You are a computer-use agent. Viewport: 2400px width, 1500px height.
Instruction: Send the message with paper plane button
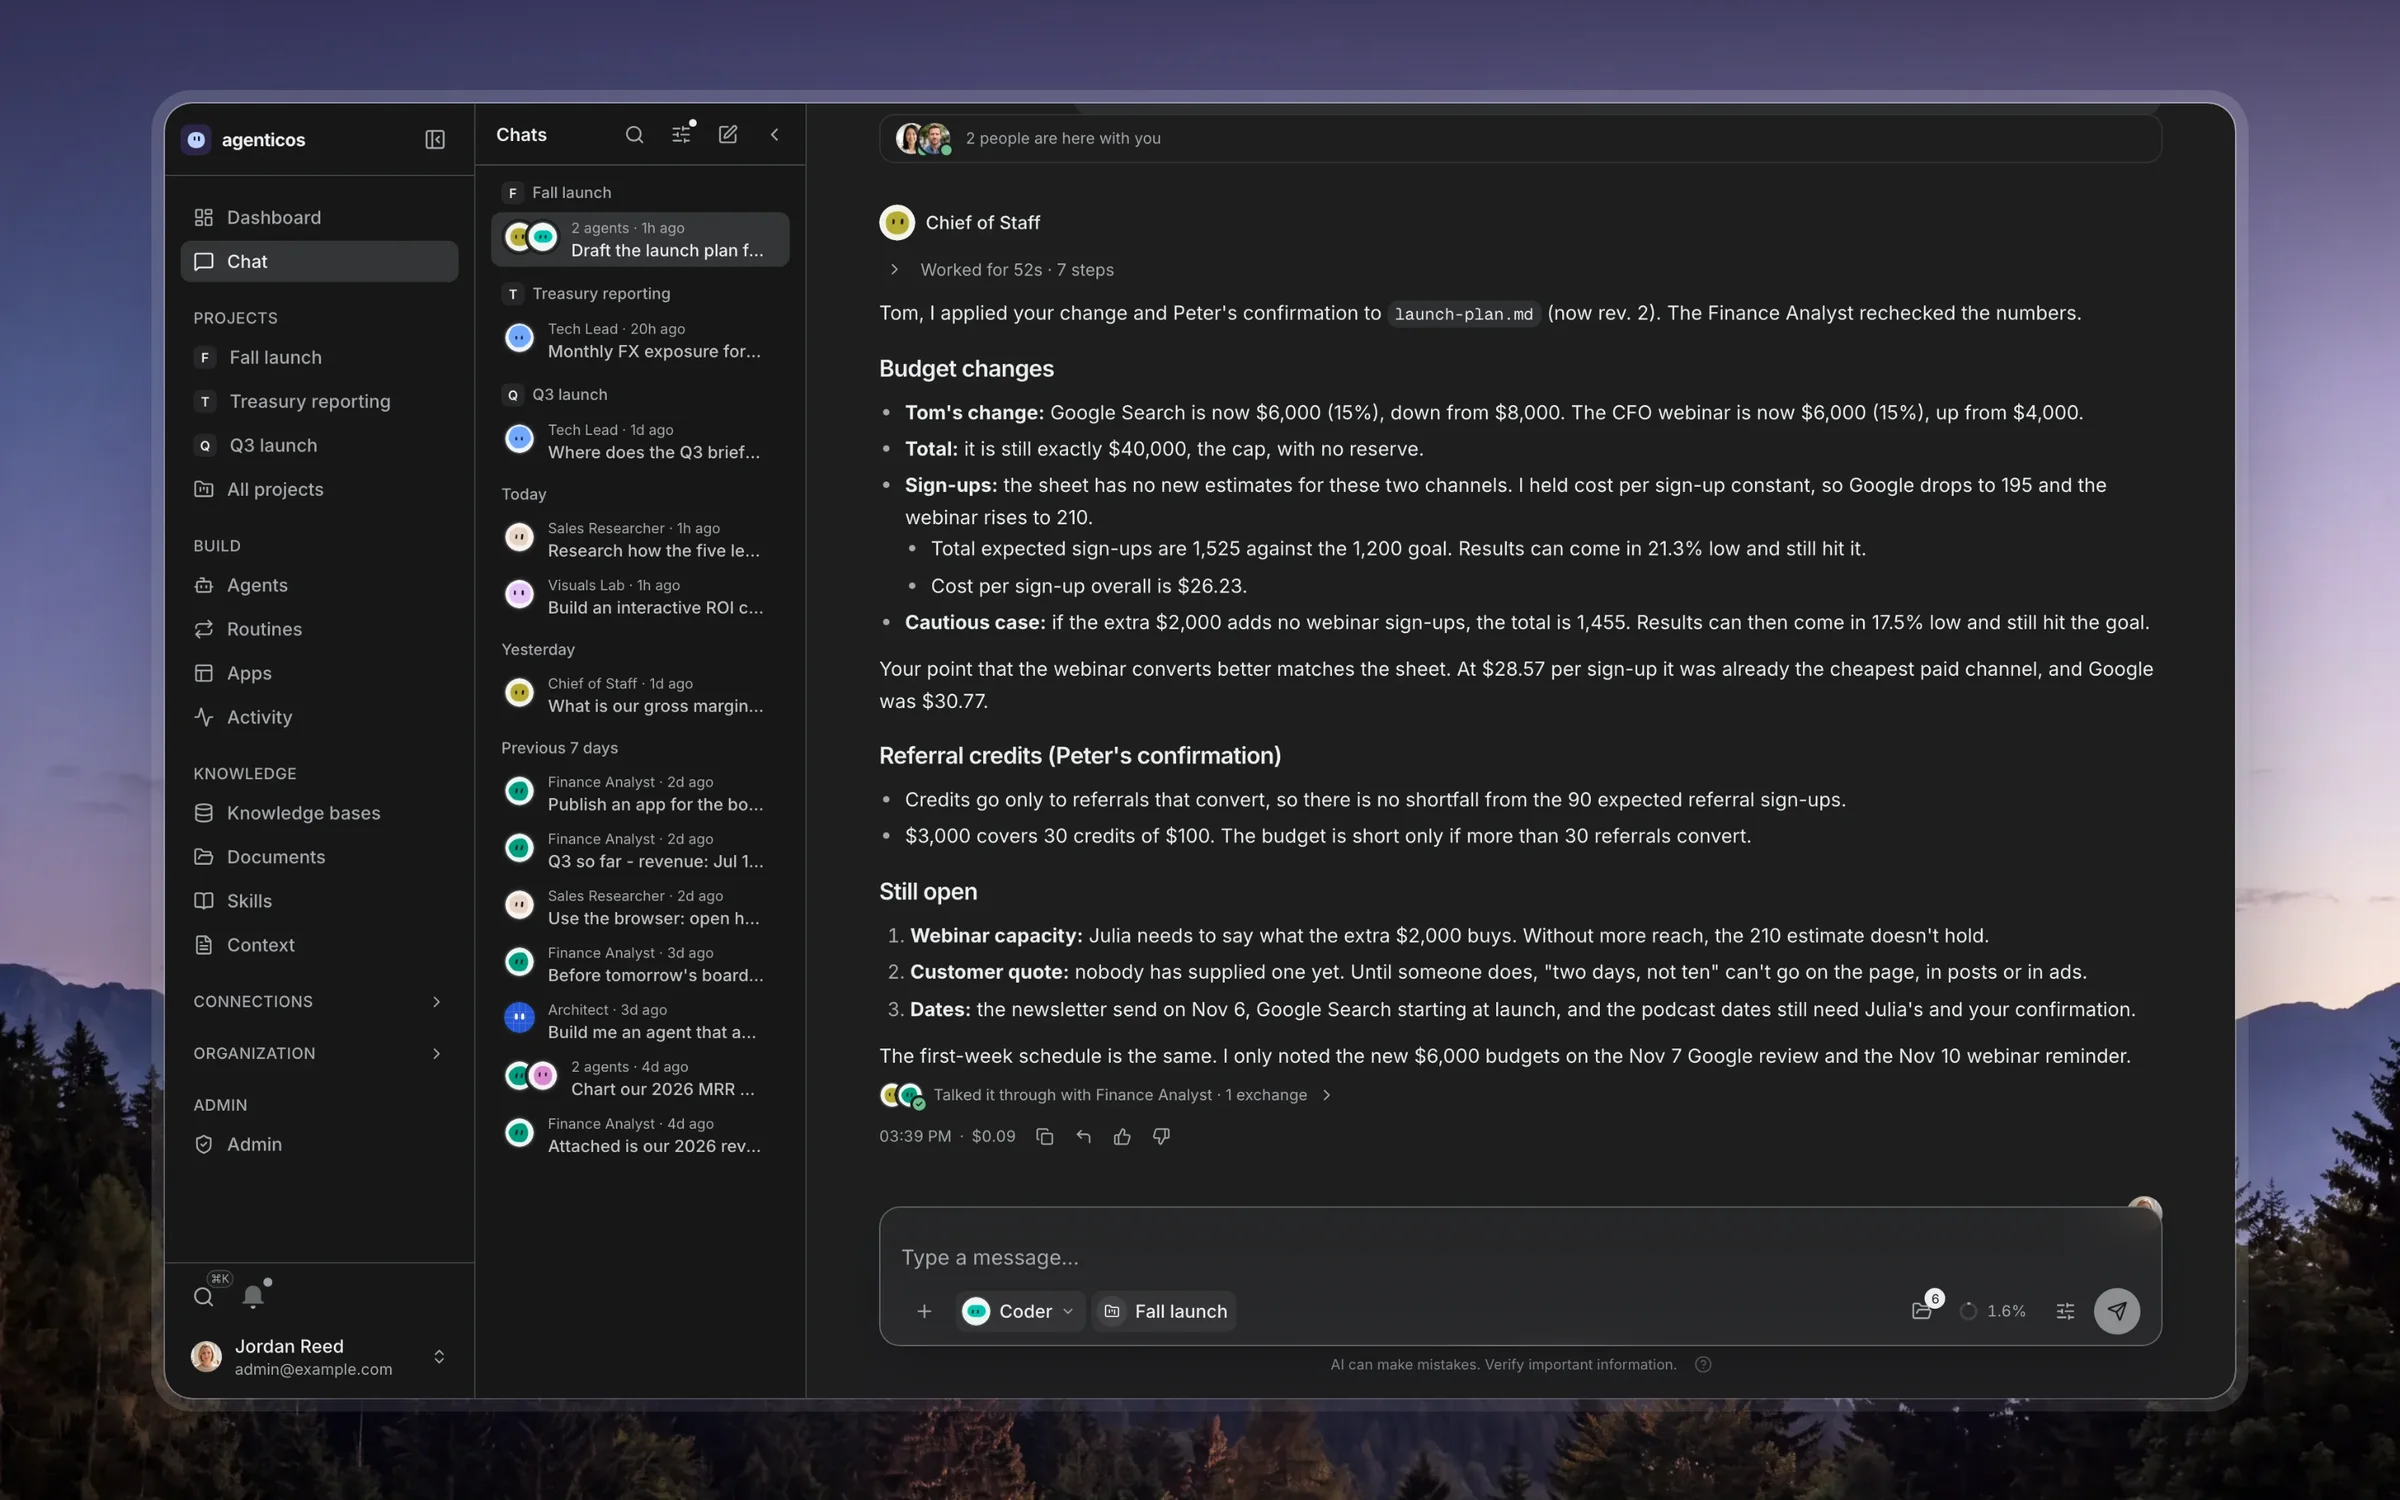pos(2116,1311)
